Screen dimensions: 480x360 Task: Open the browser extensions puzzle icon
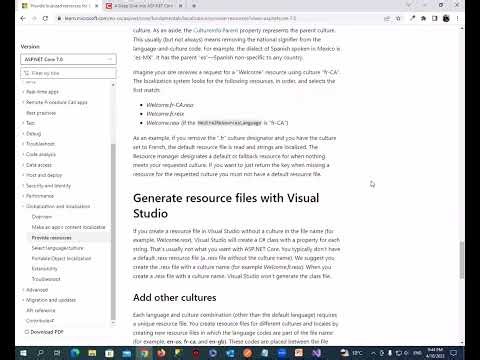pos(423,19)
